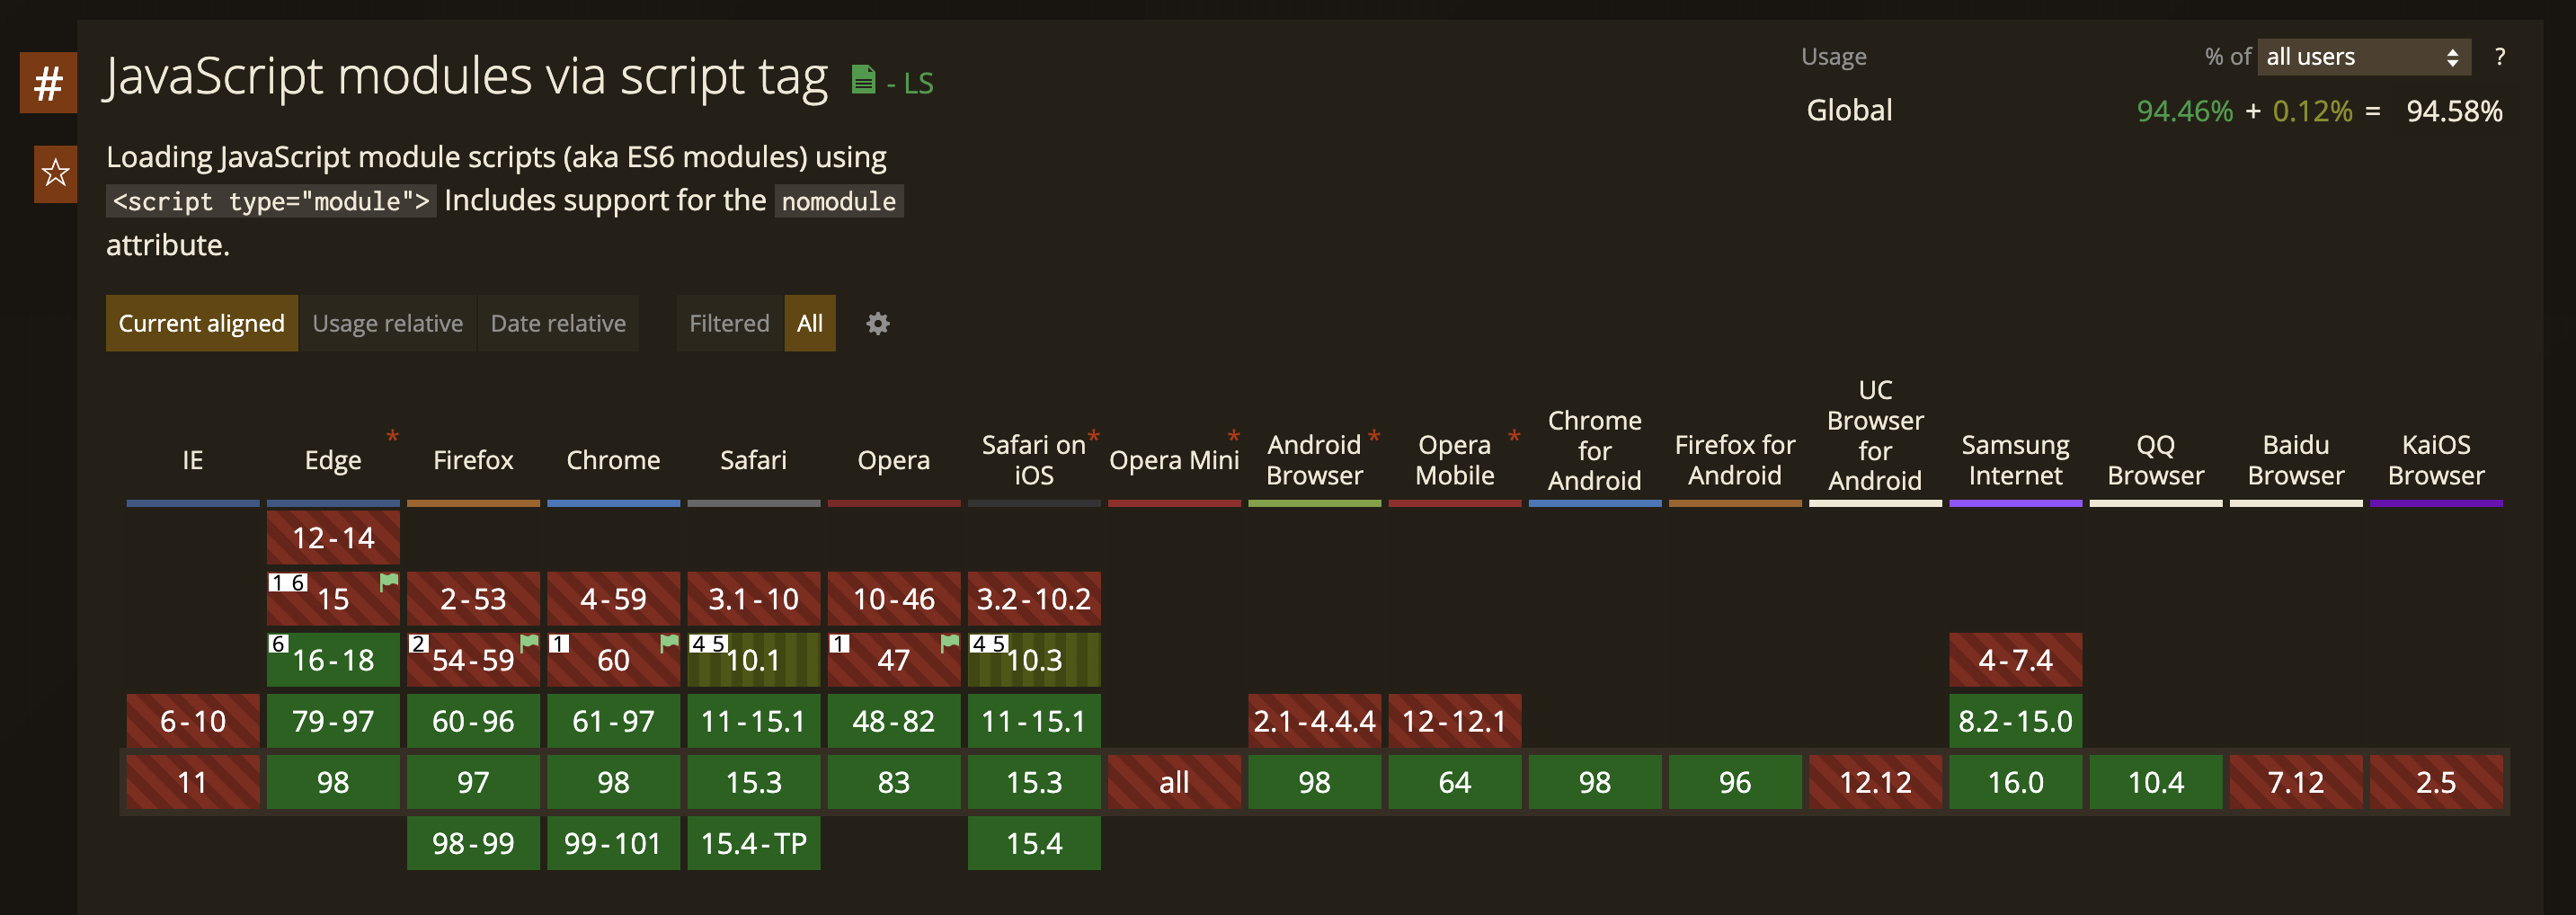Select Firefox 60-96 cell
The height and width of the screenshot is (915, 2576).
coord(473,721)
